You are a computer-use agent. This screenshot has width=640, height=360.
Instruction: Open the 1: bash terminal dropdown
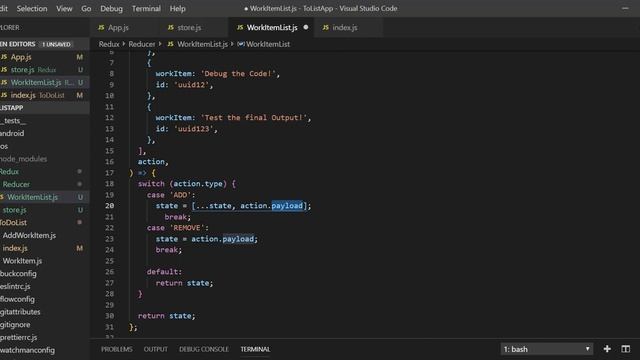(x=547, y=349)
